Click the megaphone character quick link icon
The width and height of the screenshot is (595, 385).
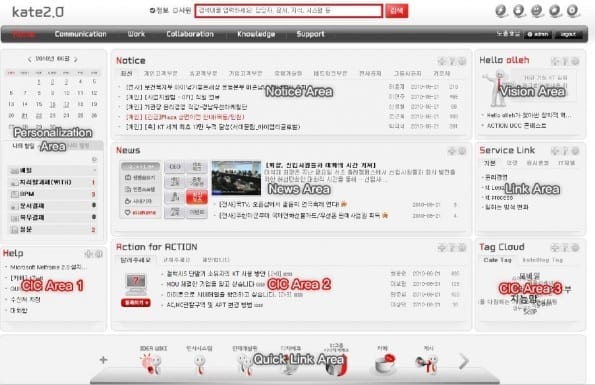coord(428,363)
